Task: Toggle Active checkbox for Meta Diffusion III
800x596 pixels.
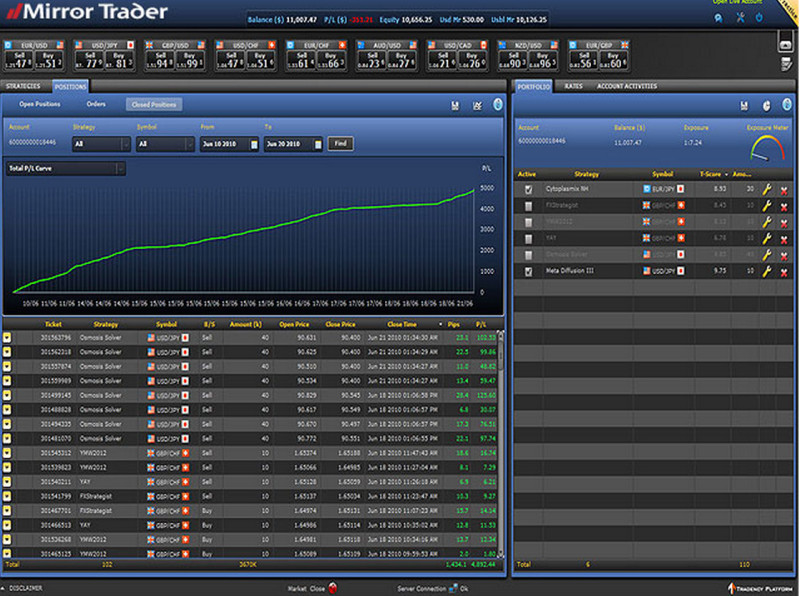Action: click(x=528, y=271)
